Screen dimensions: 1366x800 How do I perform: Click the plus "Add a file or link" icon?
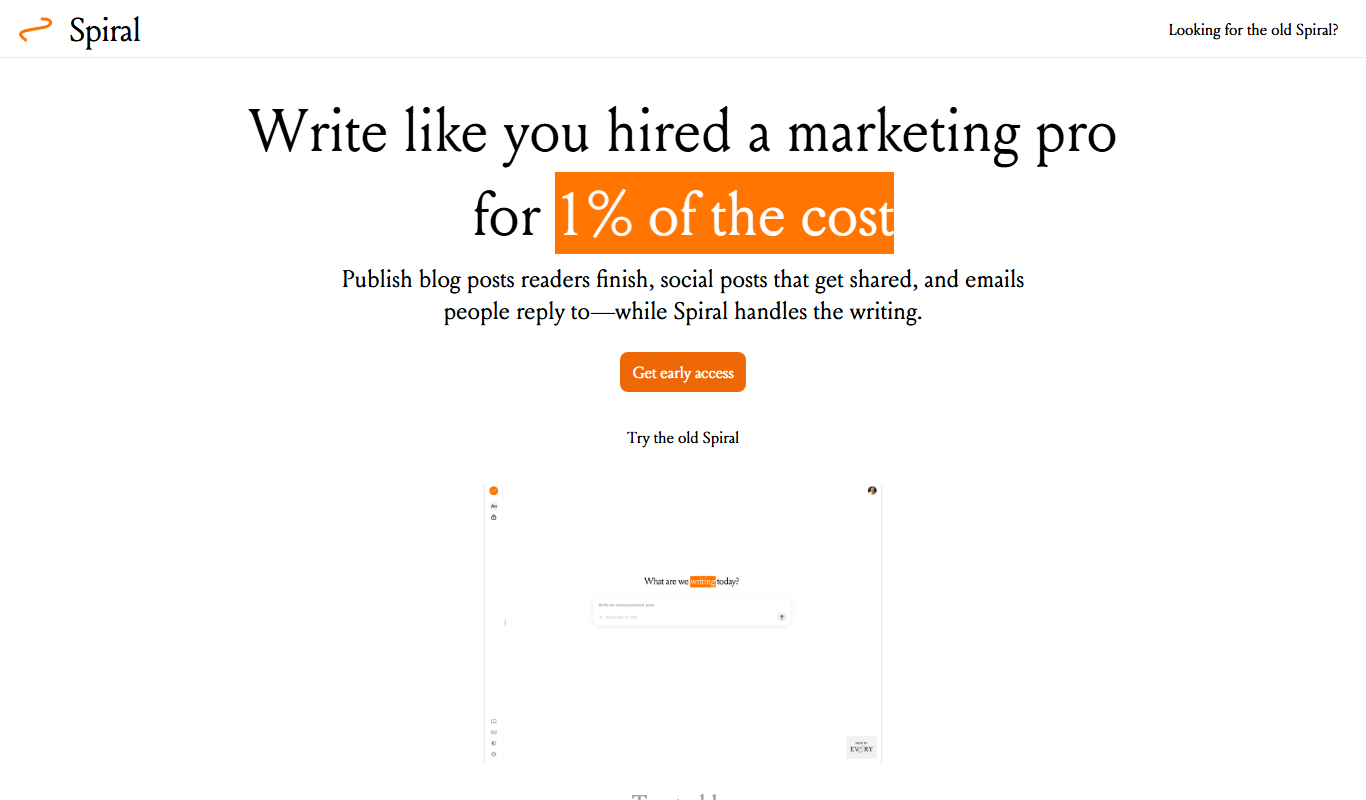(x=600, y=617)
